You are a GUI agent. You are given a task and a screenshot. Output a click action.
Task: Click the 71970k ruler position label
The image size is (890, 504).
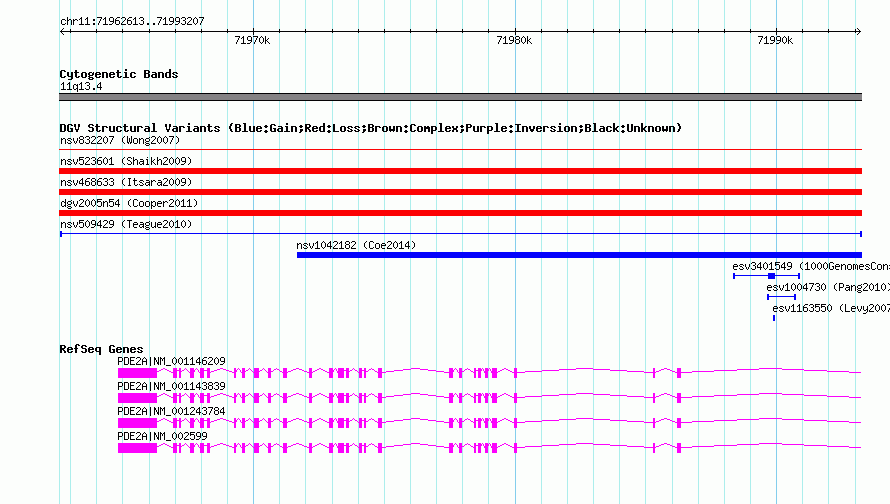point(252,40)
